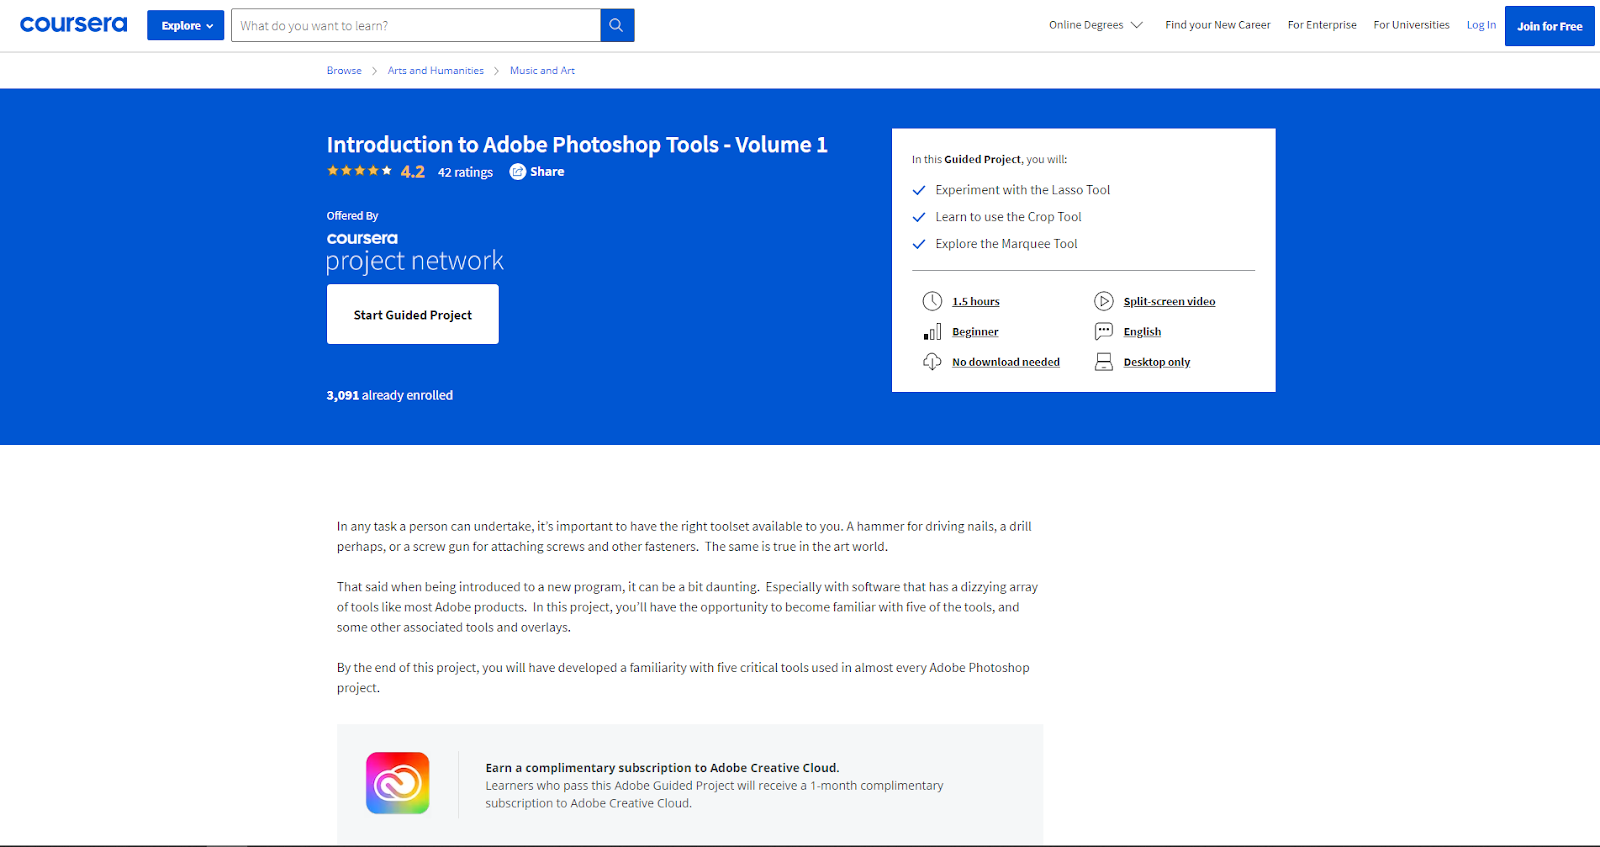Image resolution: width=1600 pixels, height=847 pixels.
Task: Click Experiment with the Lasso Tool text
Action: coord(1023,190)
